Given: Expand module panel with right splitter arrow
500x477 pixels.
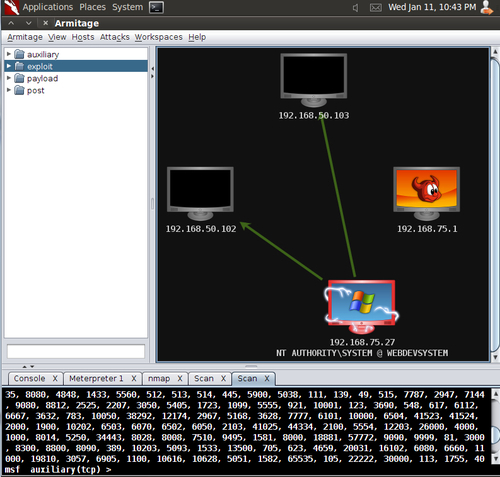Looking at the screenshot, I should coord(152,76).
